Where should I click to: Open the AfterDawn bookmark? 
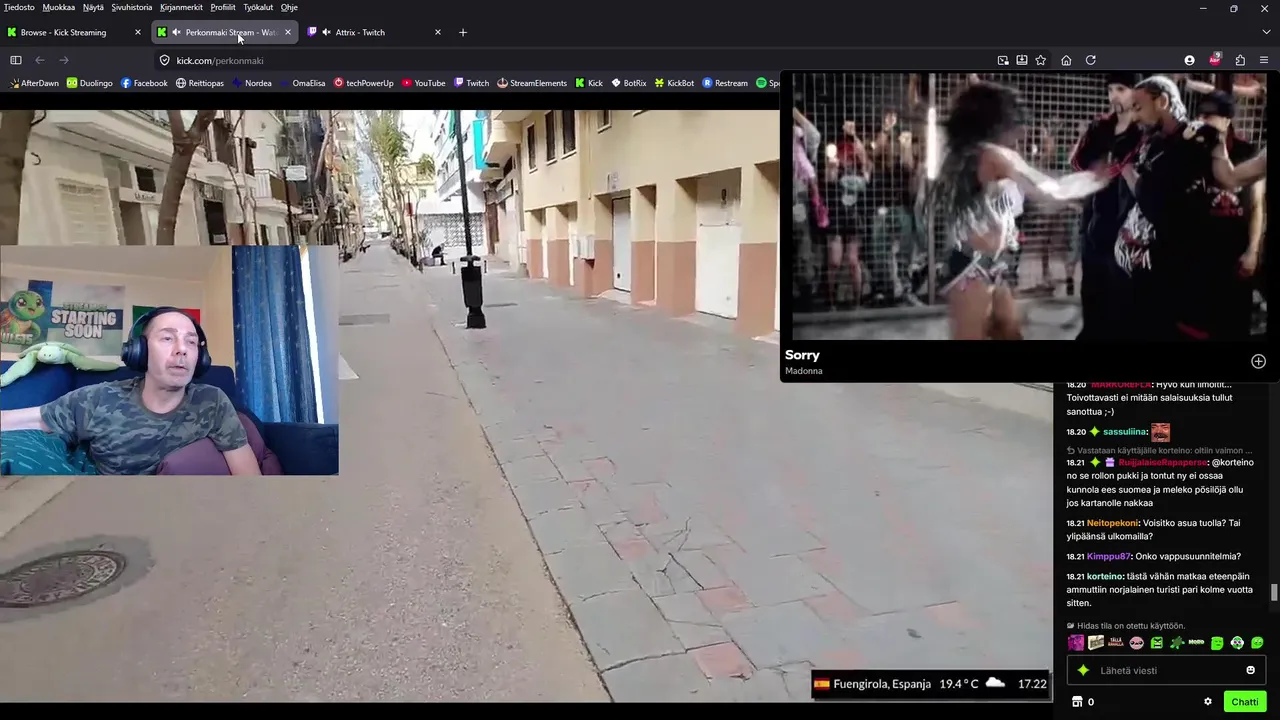33,83
